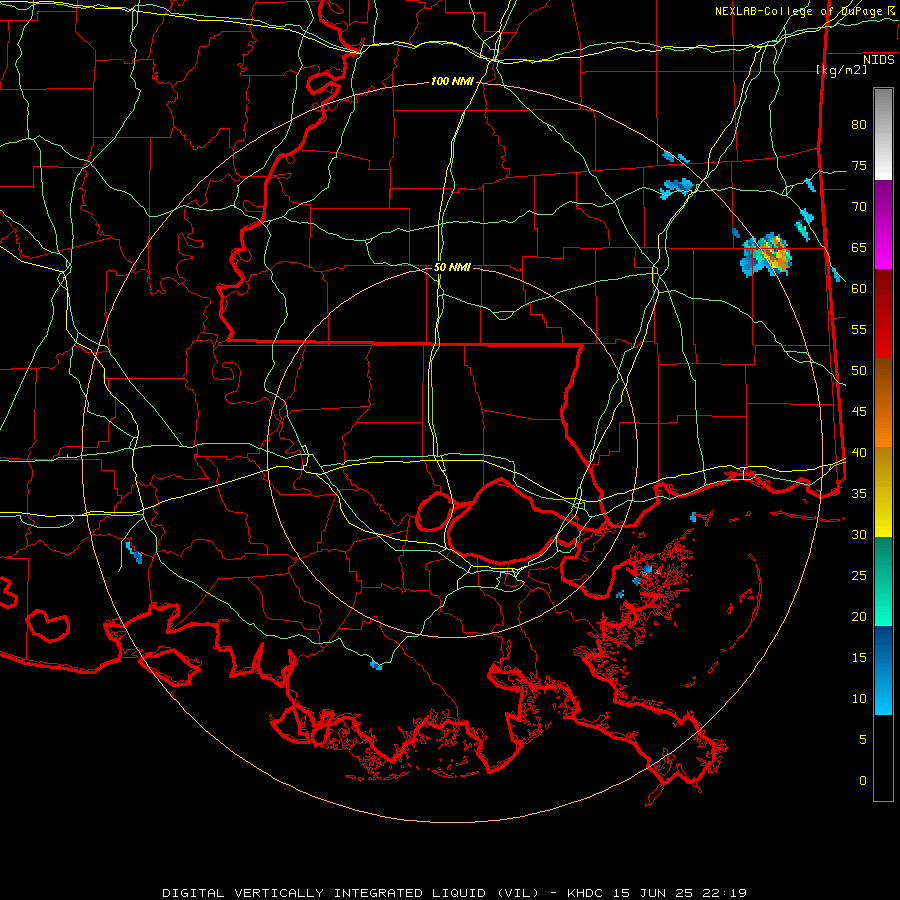Select the 100 NMI range ring label
Screen dimensions: 900x900
click(452, 82)
